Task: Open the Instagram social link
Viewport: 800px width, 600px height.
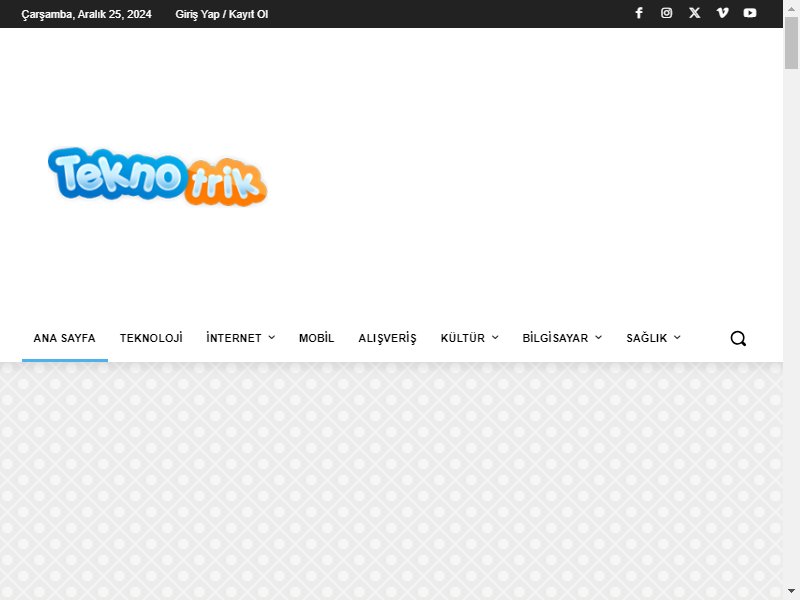Action: pos(666,13)
